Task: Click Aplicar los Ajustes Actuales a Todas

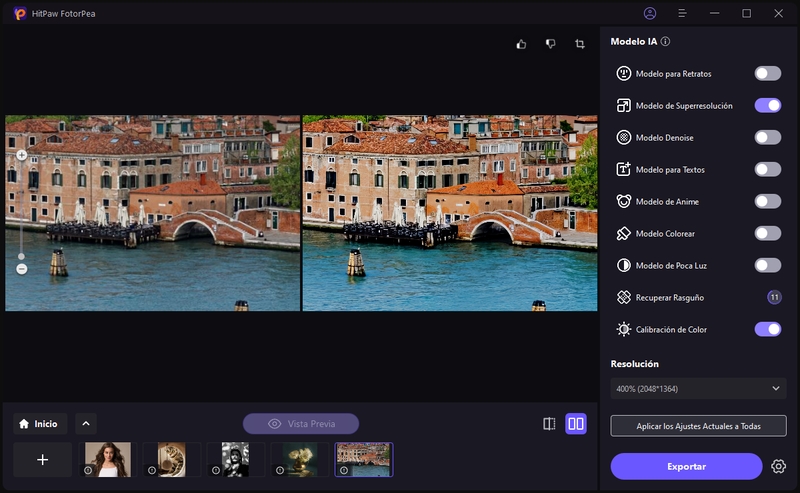Action: tap(698, 426)
